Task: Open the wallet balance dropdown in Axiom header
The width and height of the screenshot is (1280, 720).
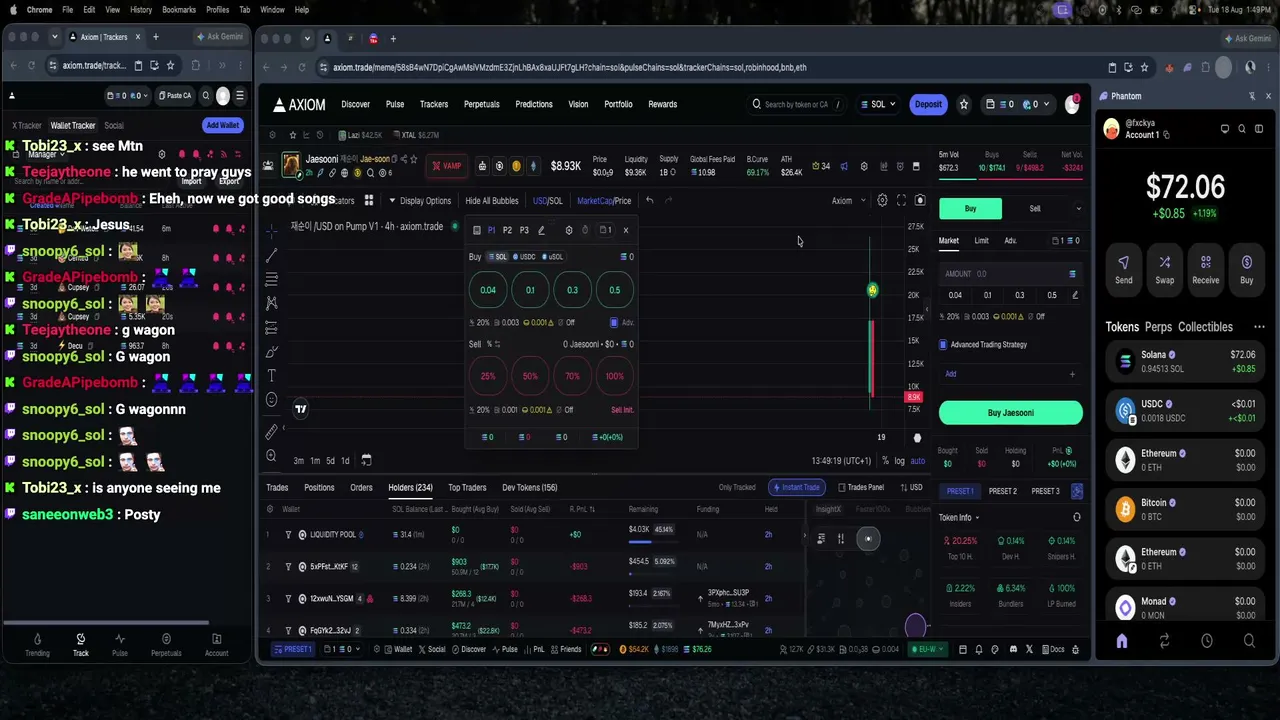Action: [1016, 104]
